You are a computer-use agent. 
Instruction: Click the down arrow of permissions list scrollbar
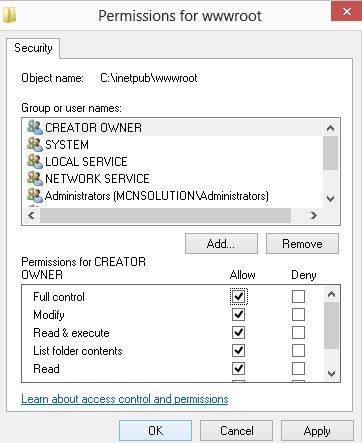point(331,374)
